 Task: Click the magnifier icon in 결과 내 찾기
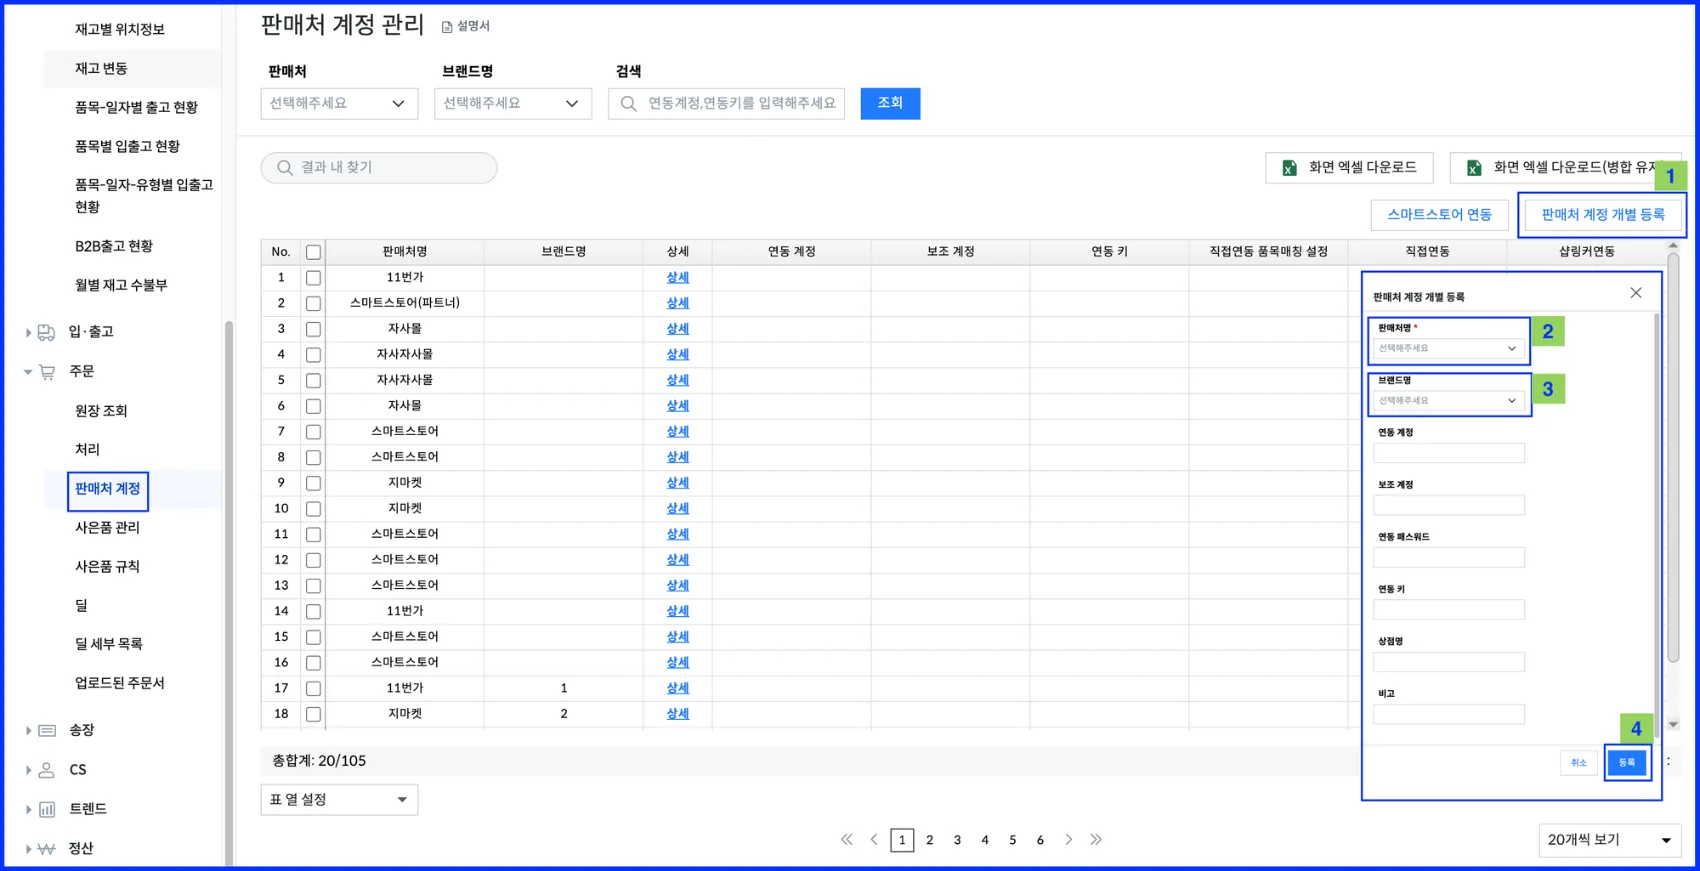pos(285,168)
